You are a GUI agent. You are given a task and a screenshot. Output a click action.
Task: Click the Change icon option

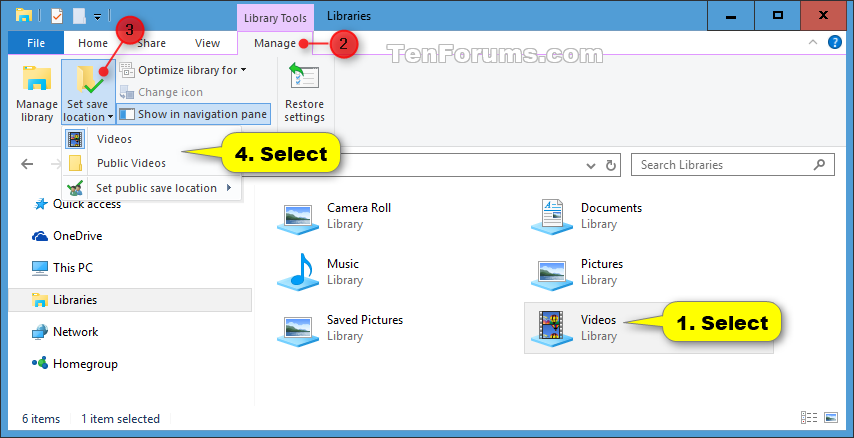pos(161,92)
